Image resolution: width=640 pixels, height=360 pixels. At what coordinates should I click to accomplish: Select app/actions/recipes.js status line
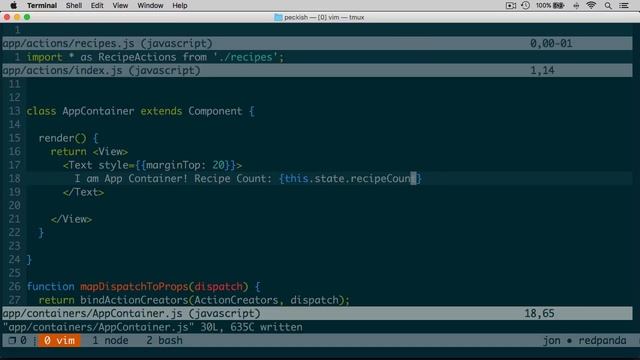pyautogui.click(x=317, y=43)
